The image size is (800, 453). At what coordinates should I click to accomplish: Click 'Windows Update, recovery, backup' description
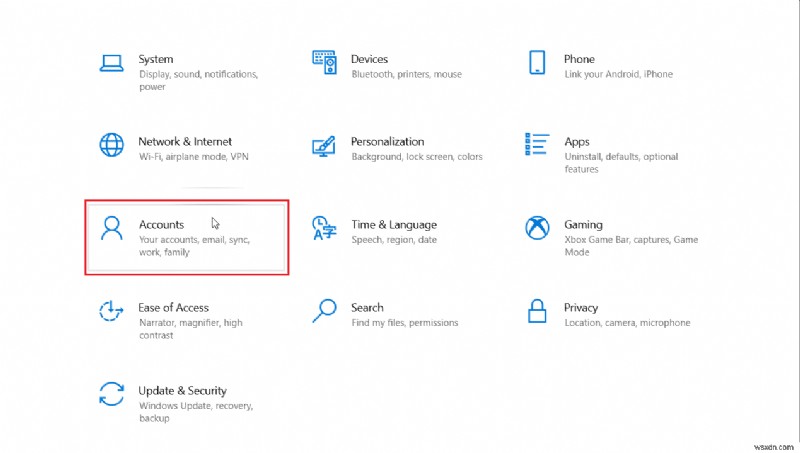[x=196, y=412]
